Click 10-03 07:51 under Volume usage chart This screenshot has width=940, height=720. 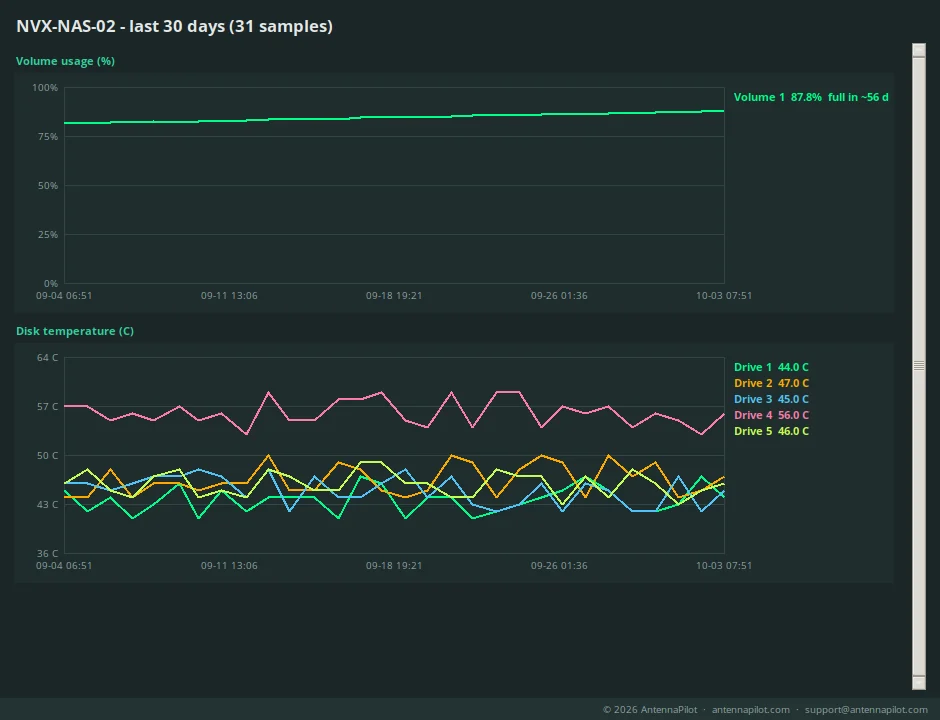(x=724, y=296)
